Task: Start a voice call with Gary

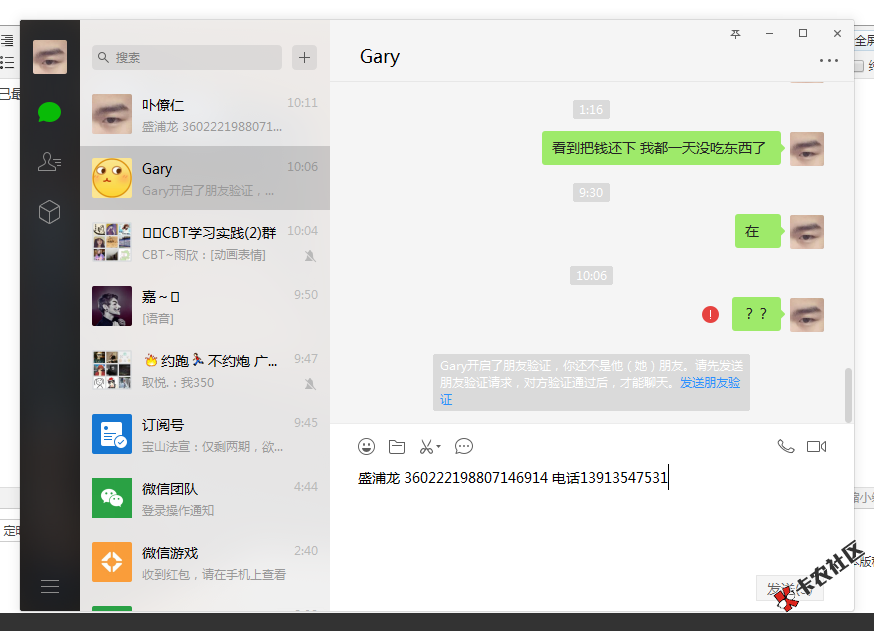Action: [x=786, y=446]
